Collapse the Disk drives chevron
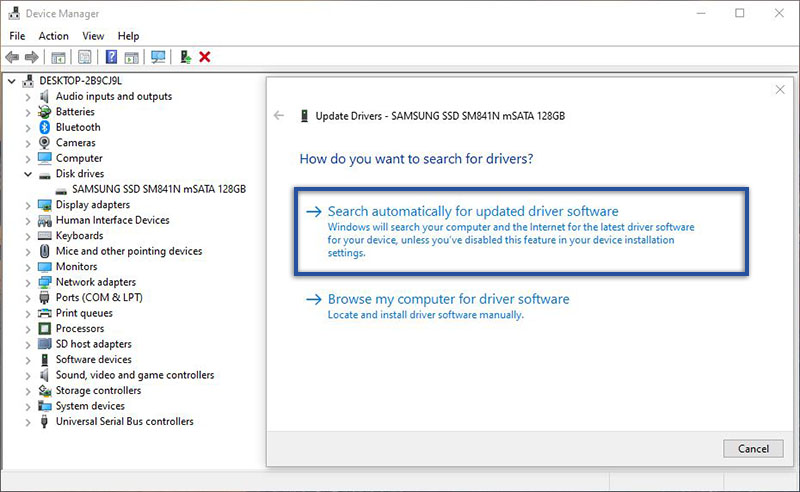This screenshot has height=492, width=800. (x=28, y=174)
